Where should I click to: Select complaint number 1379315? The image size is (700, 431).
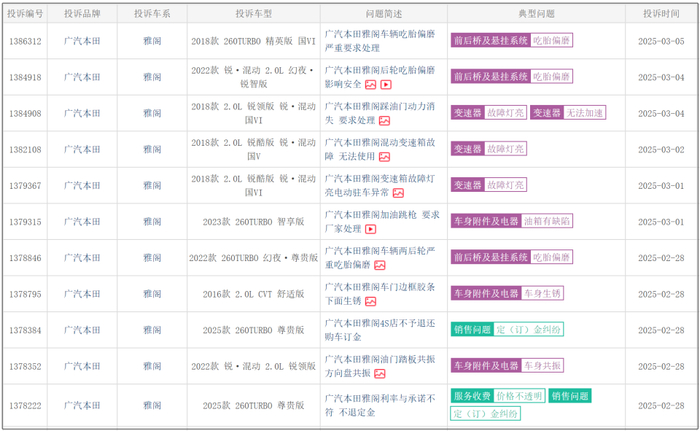point(25,222)
